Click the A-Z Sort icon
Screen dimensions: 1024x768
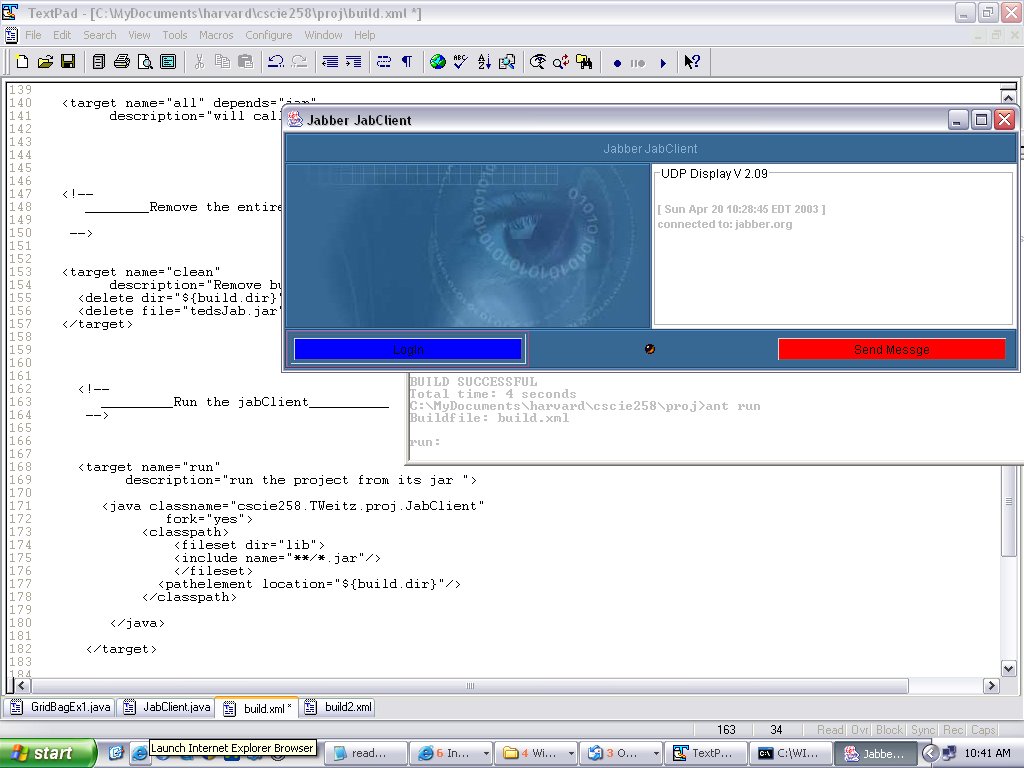pyautogui.click(x=484, y=62)
